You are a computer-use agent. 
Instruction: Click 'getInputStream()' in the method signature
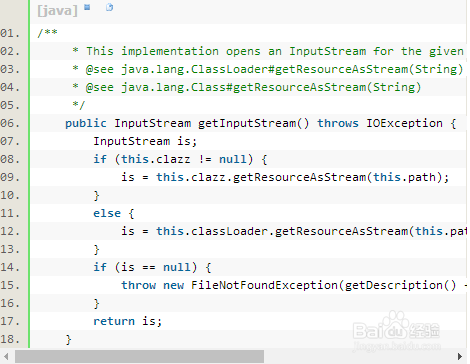click(254, 123)
